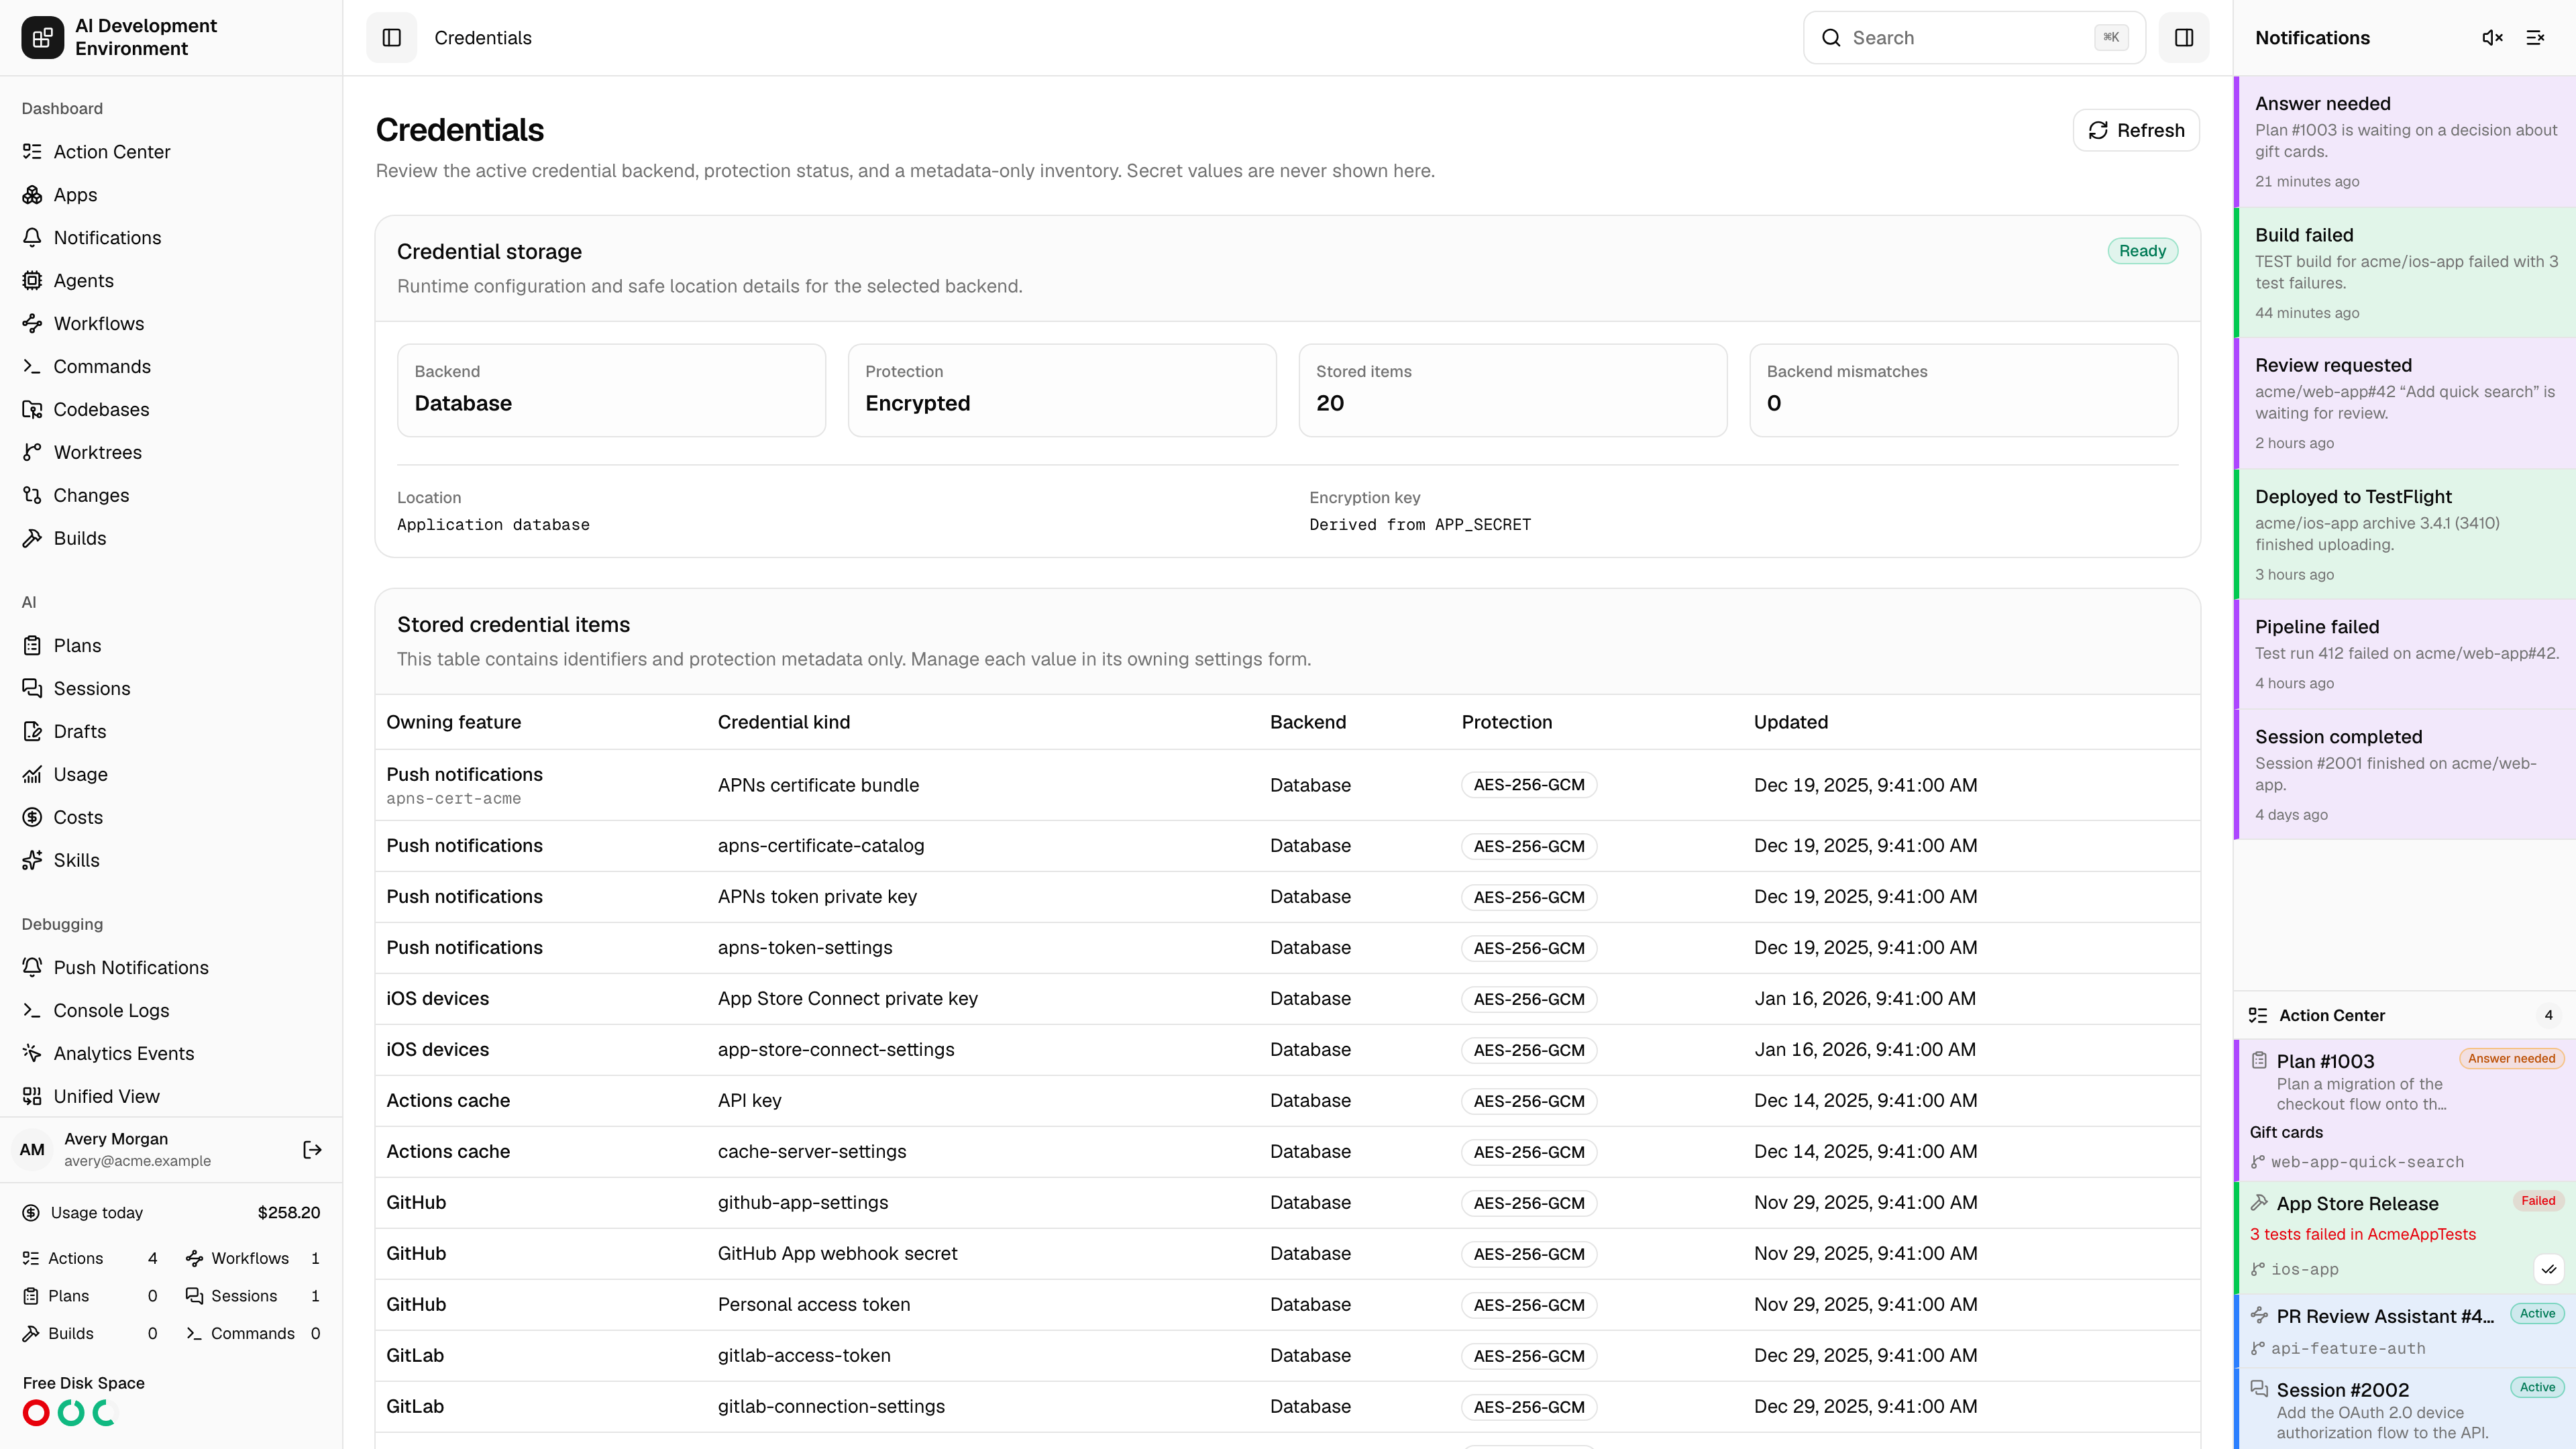
Task: Click the AI Development Environment logo
Action: (42, 38)
